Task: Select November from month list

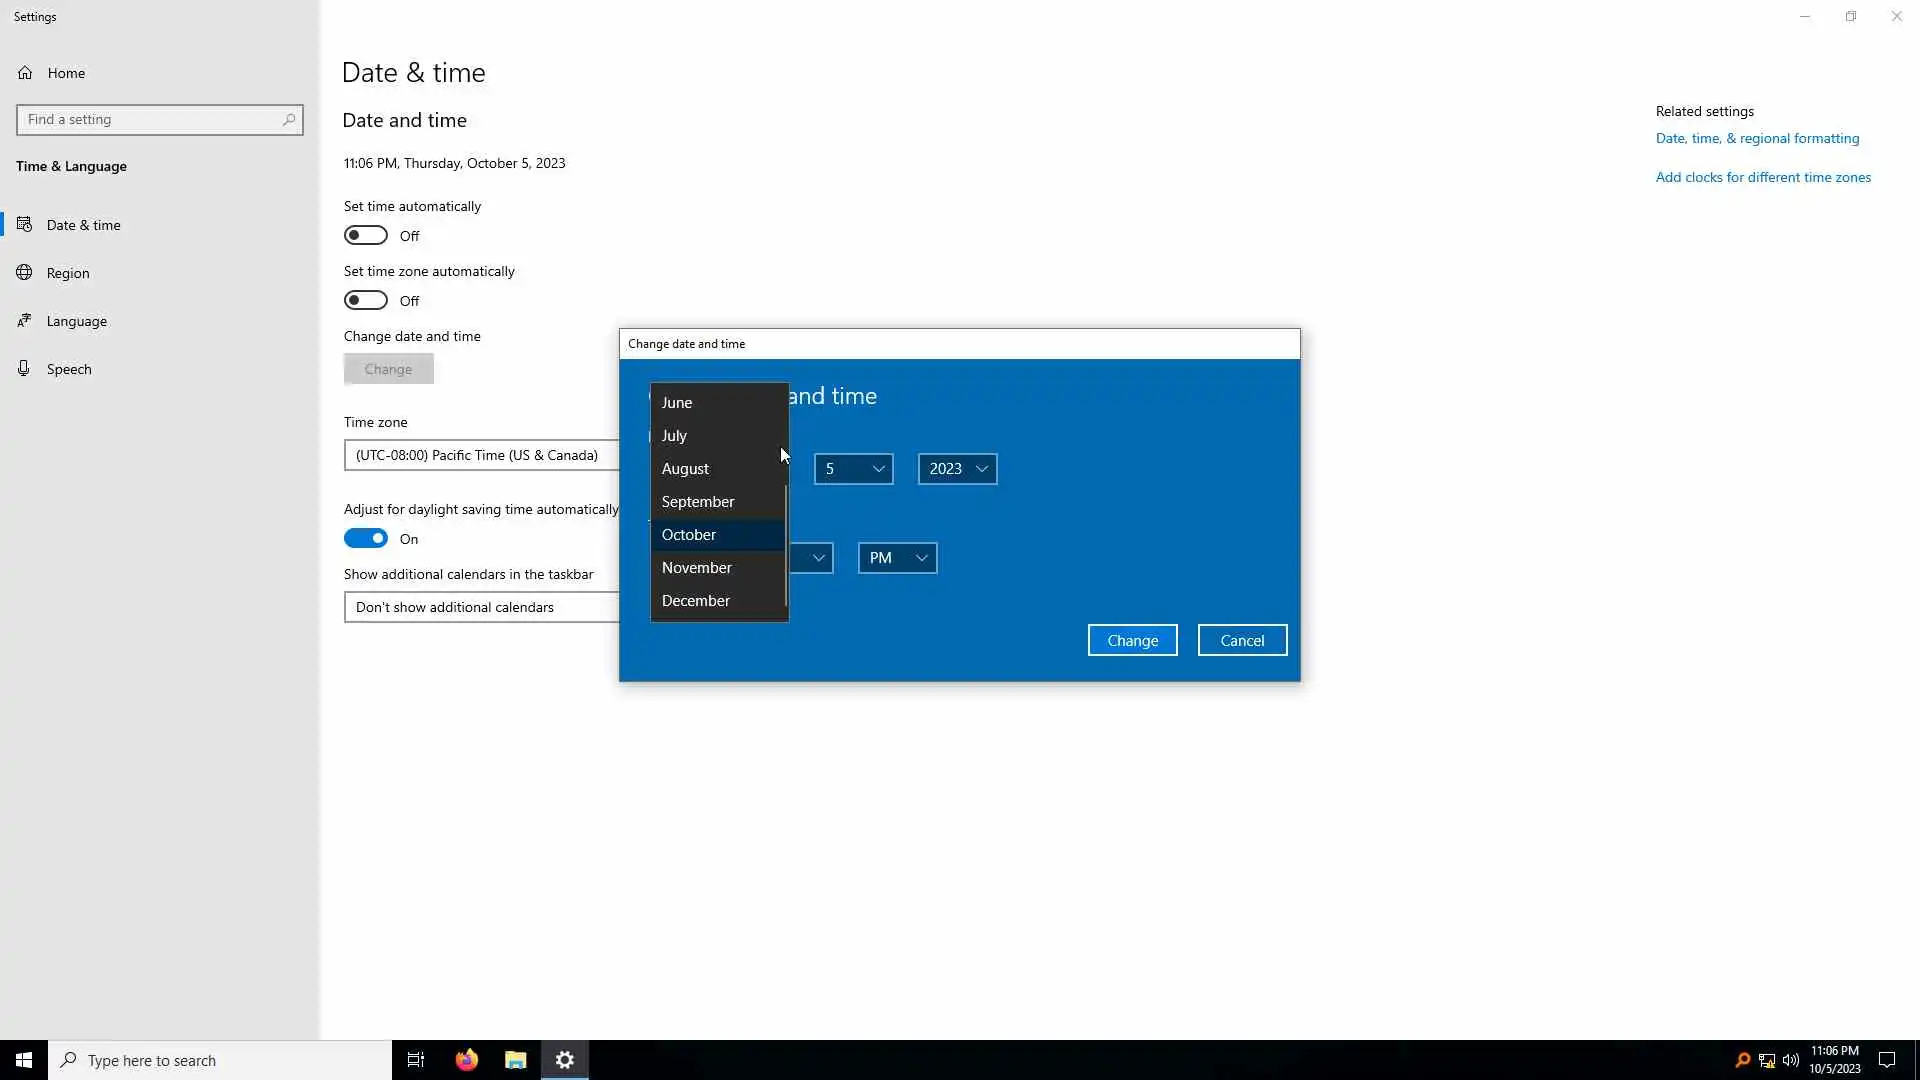Action: point(697,568)
